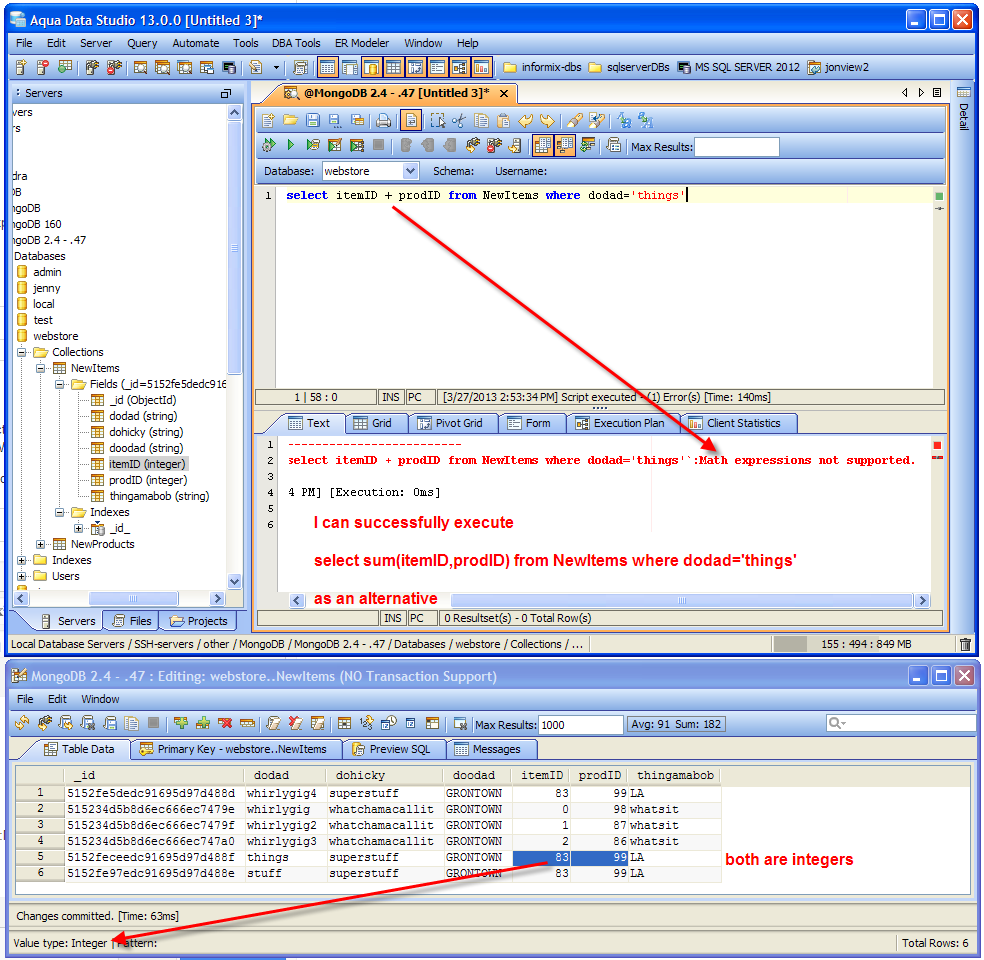This screenshot has height=960, width=984.
Task: Collapse the NewItems tree node
Action: point(41,368)
